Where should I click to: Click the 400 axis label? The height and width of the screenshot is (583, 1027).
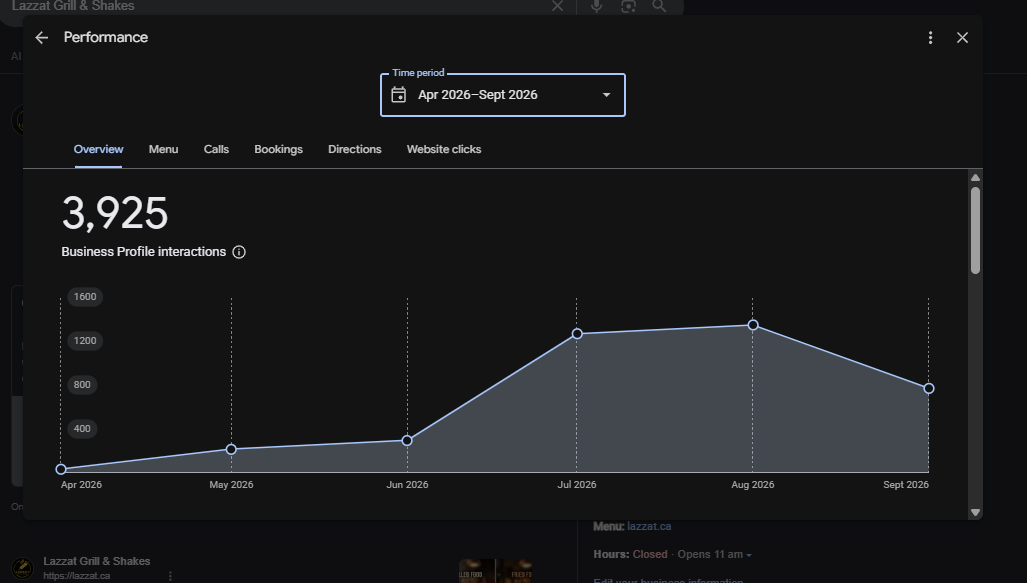point(83,428)
